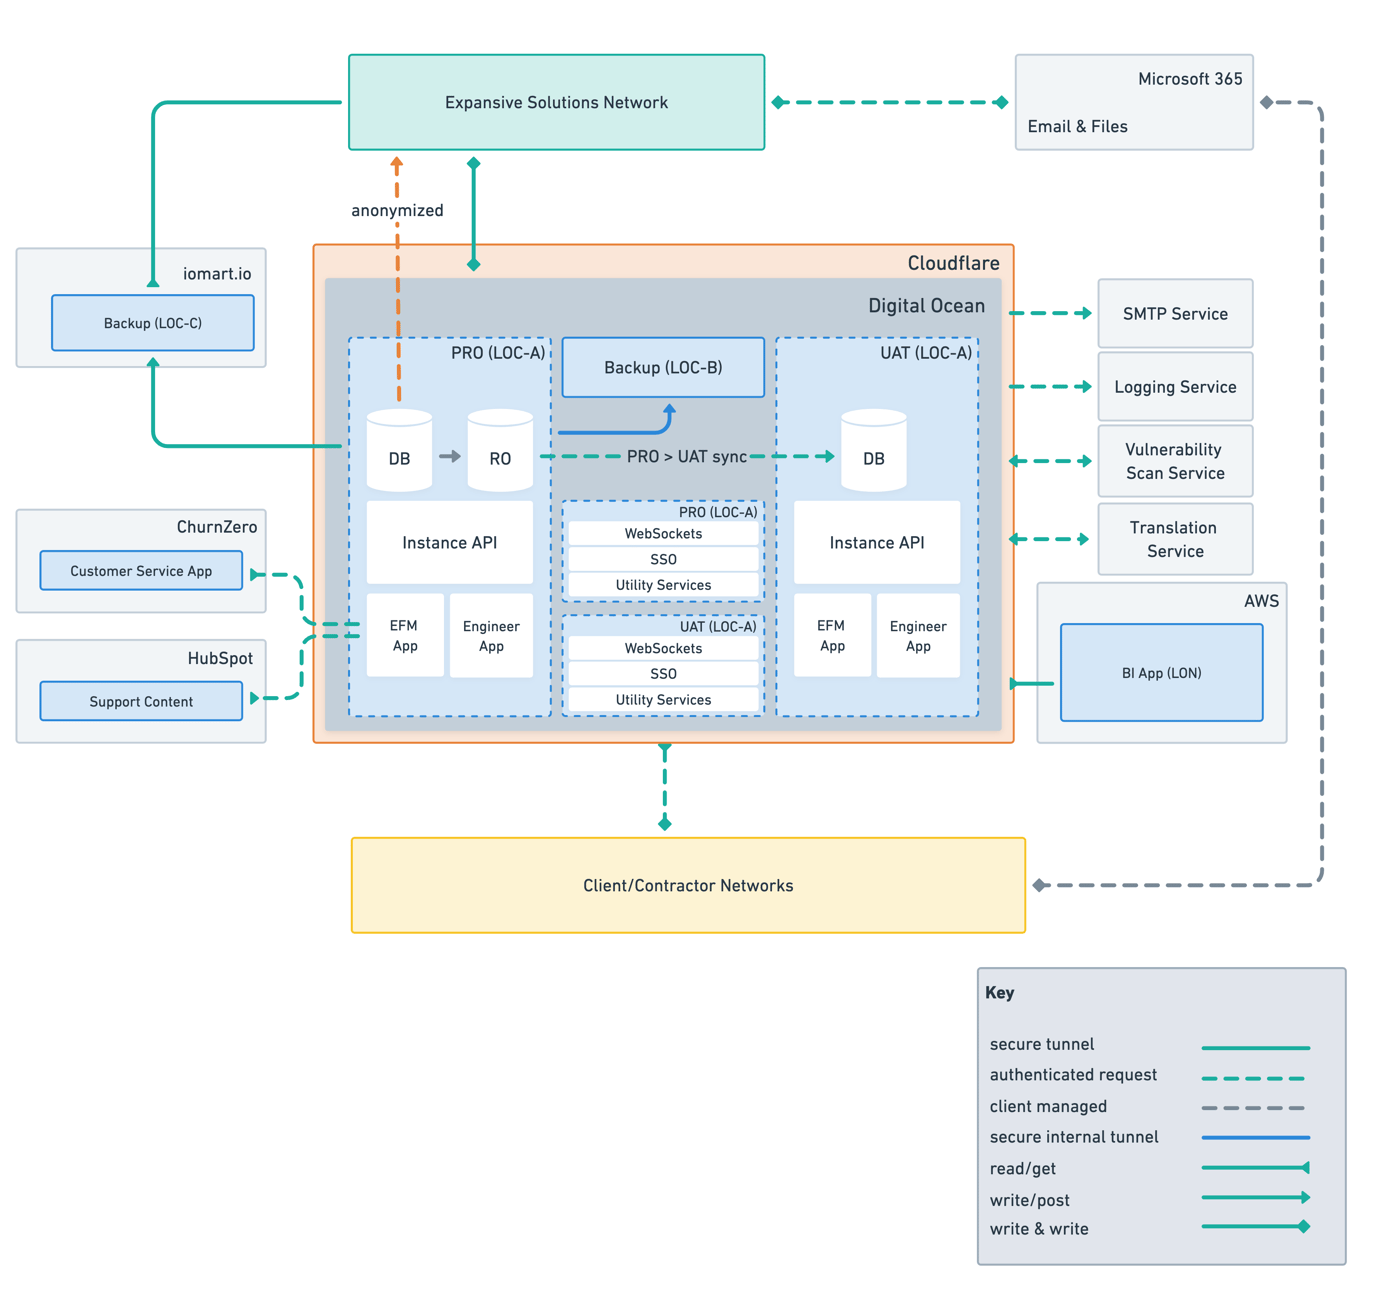Click the Expansive Solutions Network box

tap(556, 101)
